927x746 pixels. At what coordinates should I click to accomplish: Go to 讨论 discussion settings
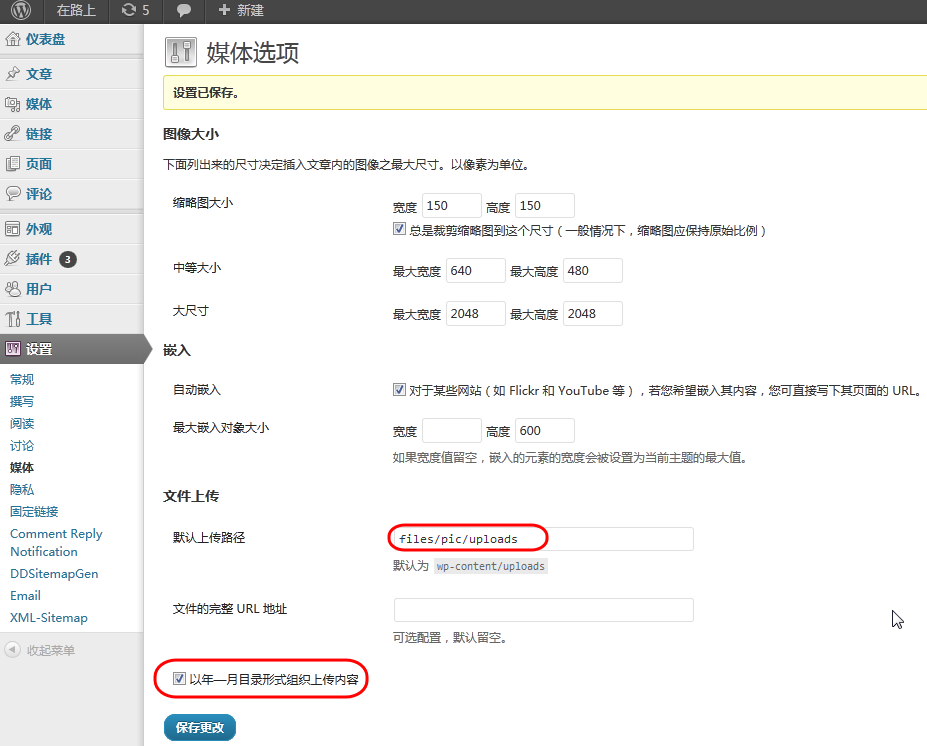22,445
